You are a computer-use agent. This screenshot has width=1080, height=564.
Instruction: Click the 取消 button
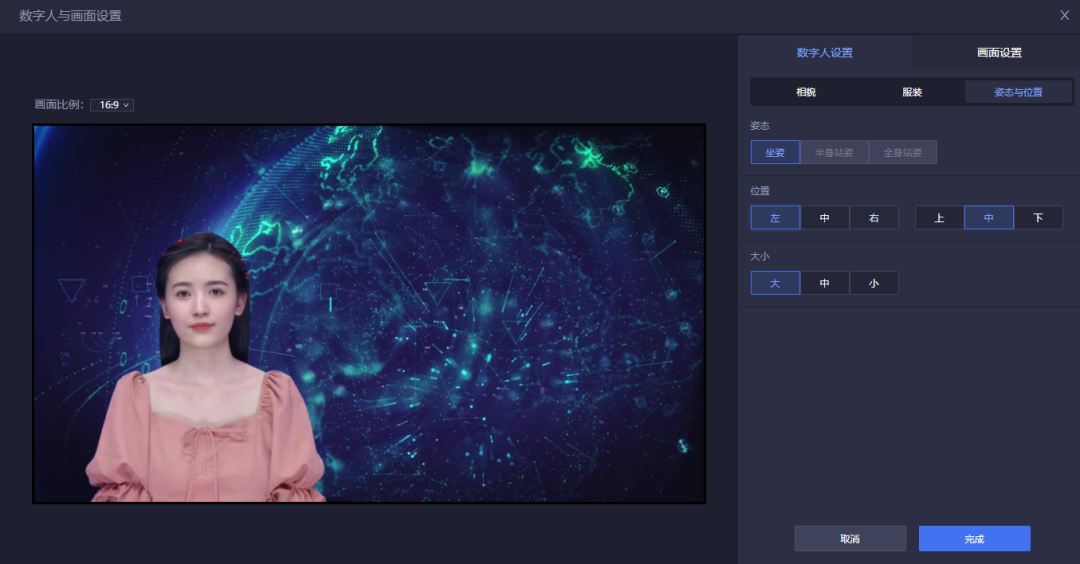pyautogui.click(x=850, y=539)
